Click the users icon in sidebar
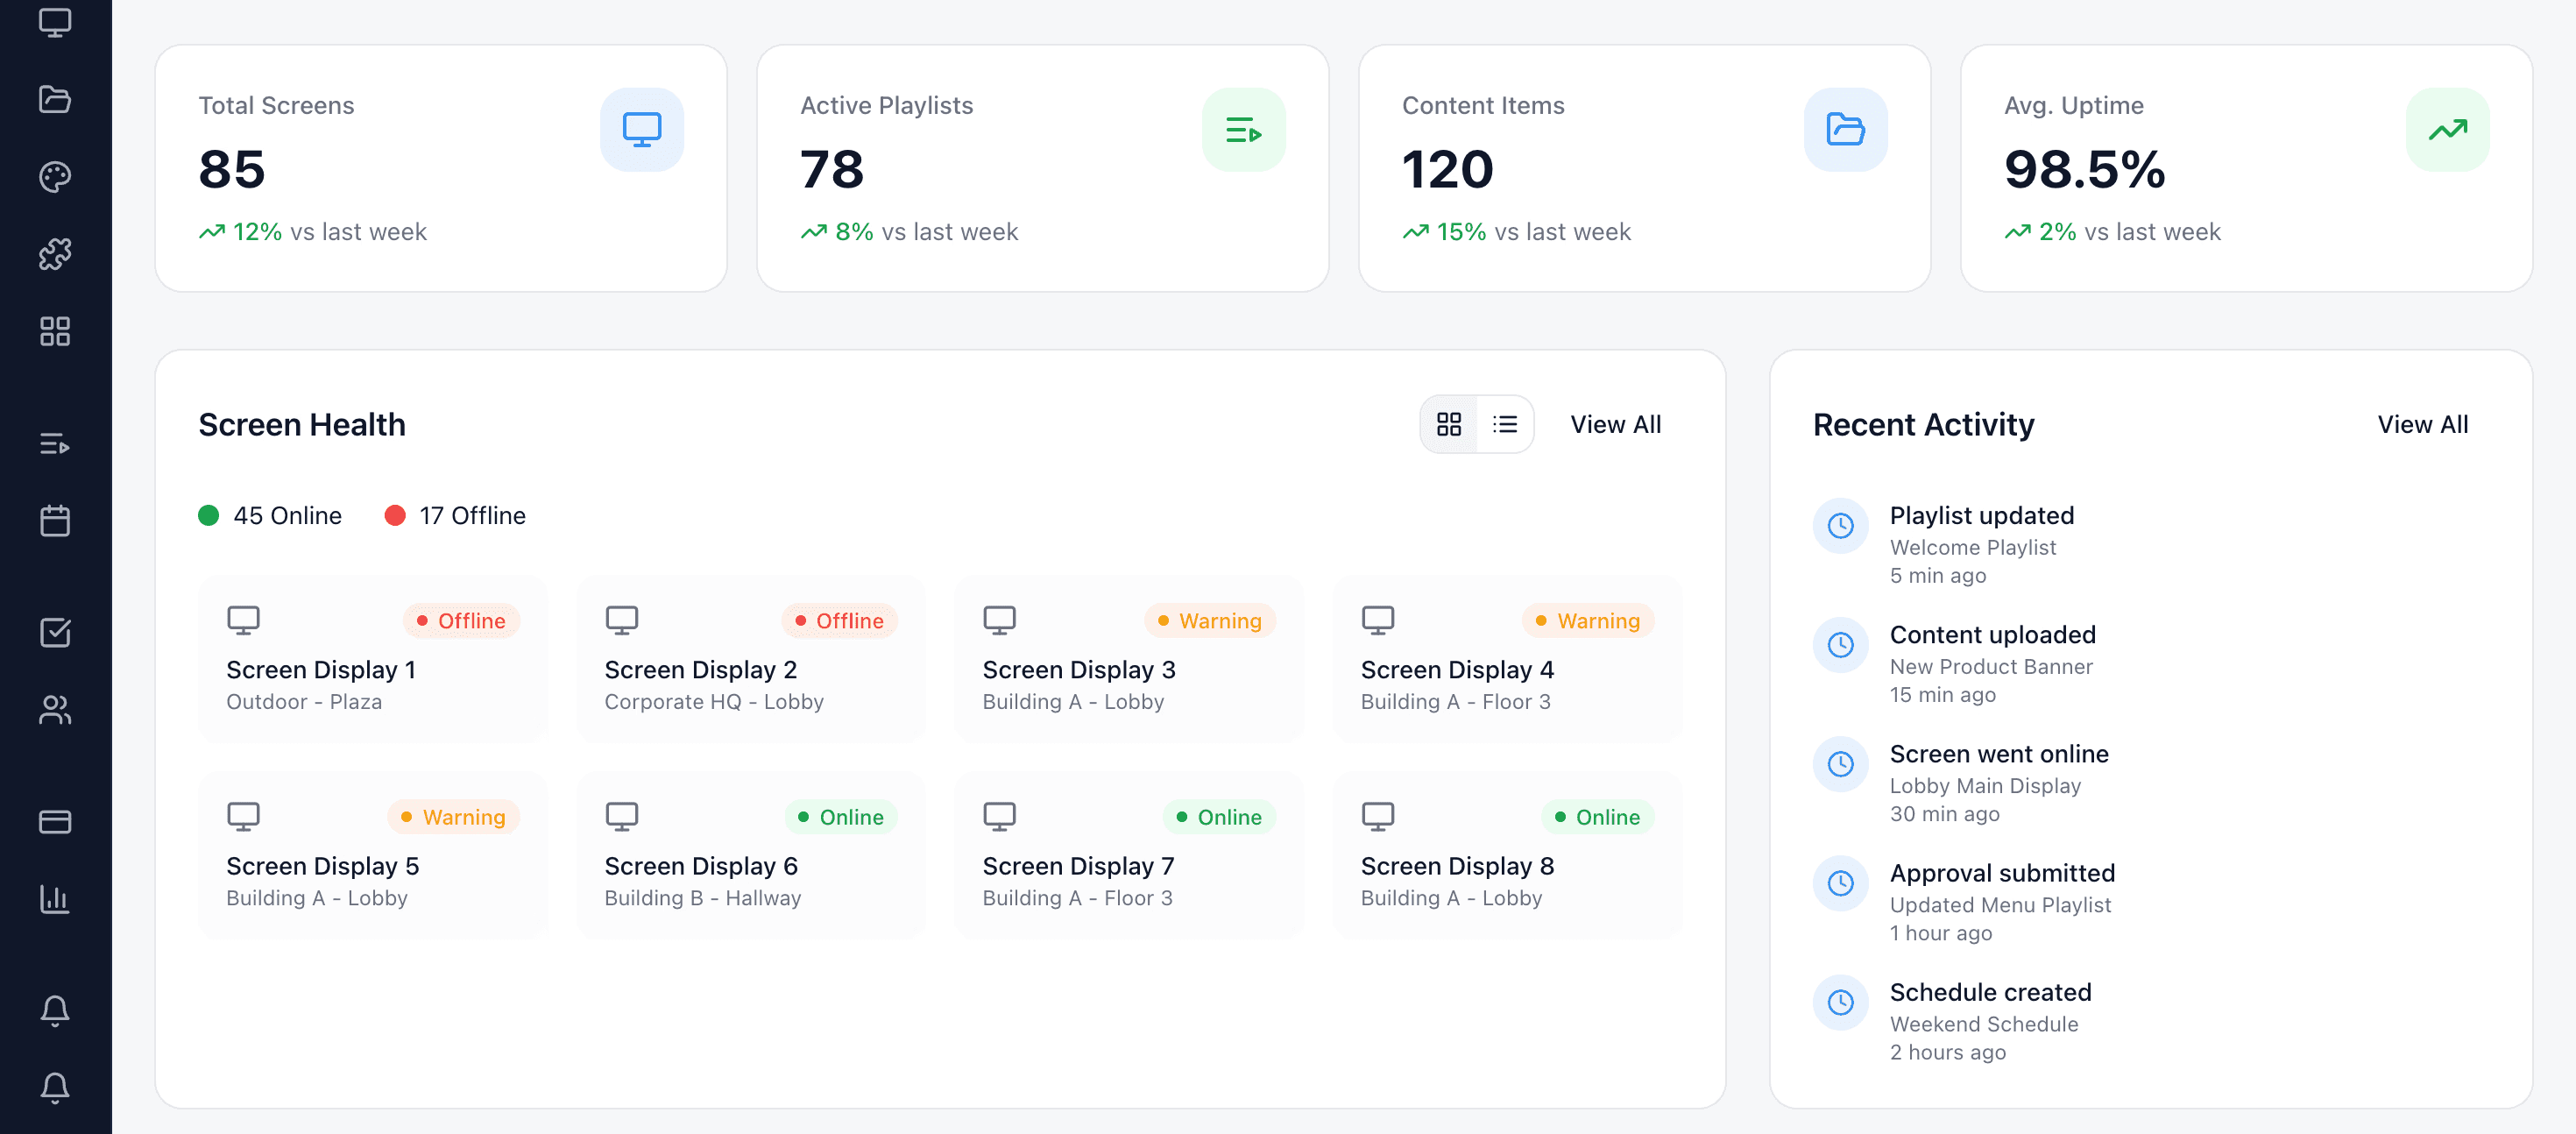The height and width of the screenshot is (1134, 2576). click(x=55, y=709)
